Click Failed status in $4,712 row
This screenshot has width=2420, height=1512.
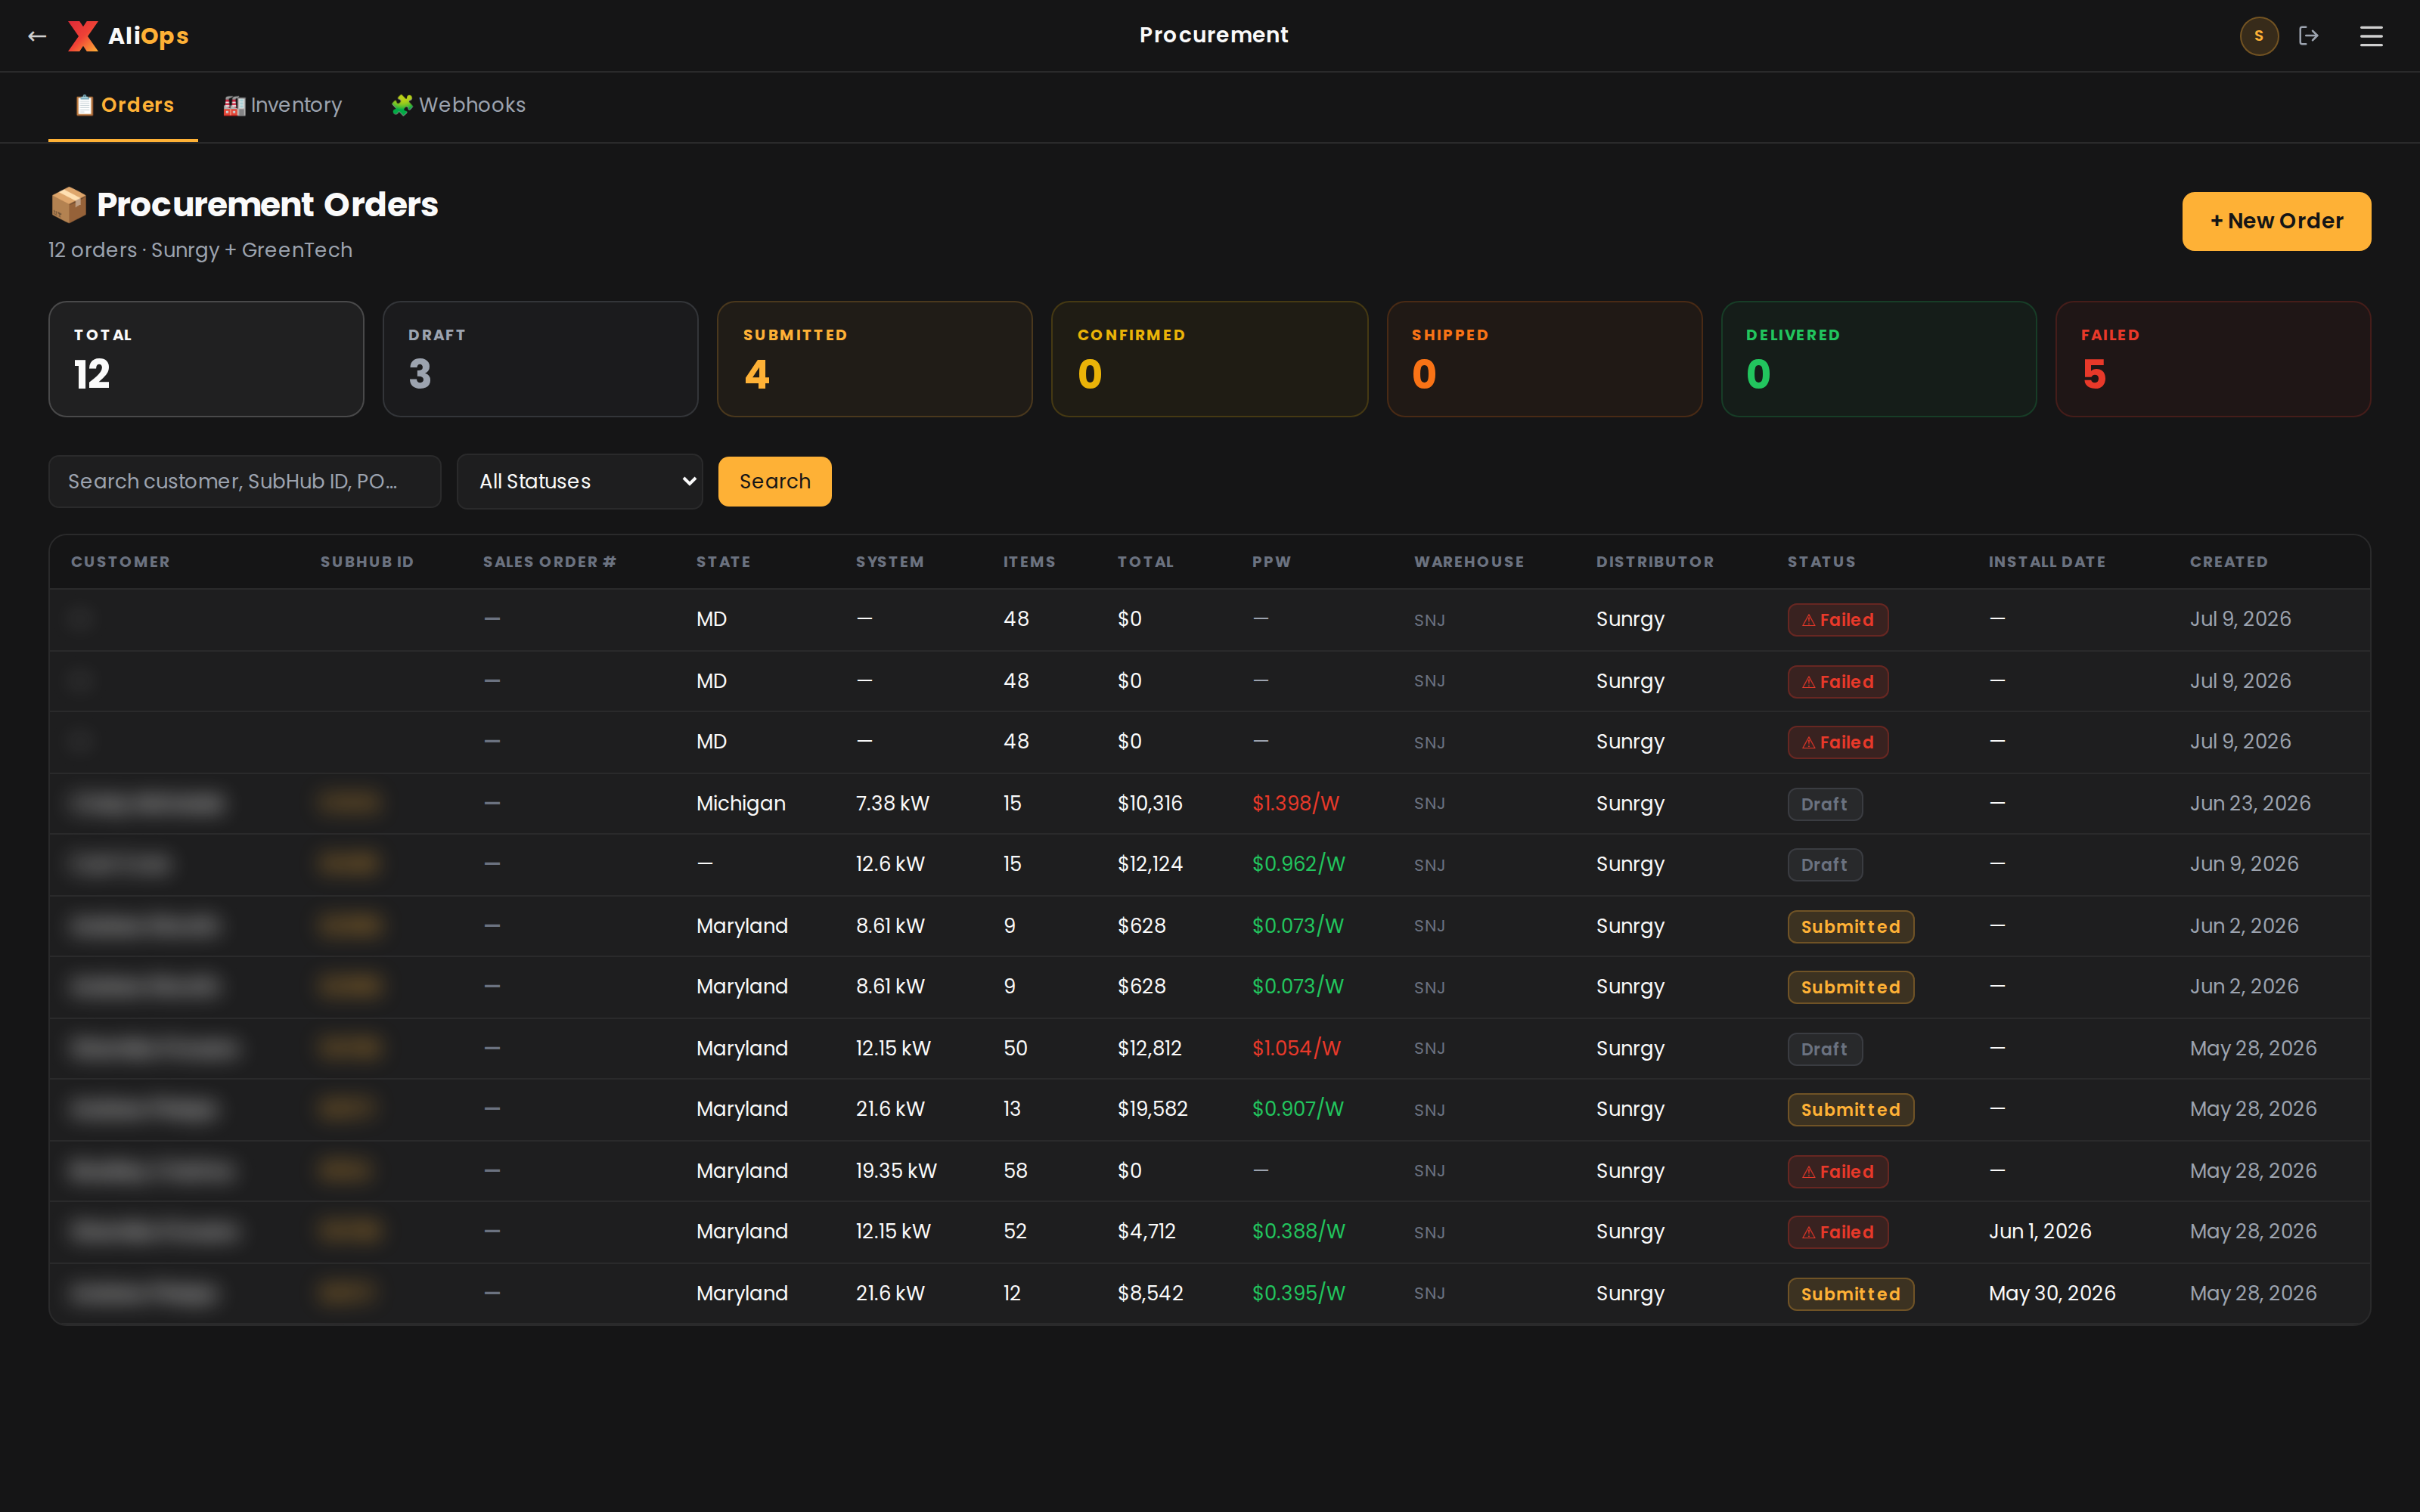click(x=1838, y=1232)
